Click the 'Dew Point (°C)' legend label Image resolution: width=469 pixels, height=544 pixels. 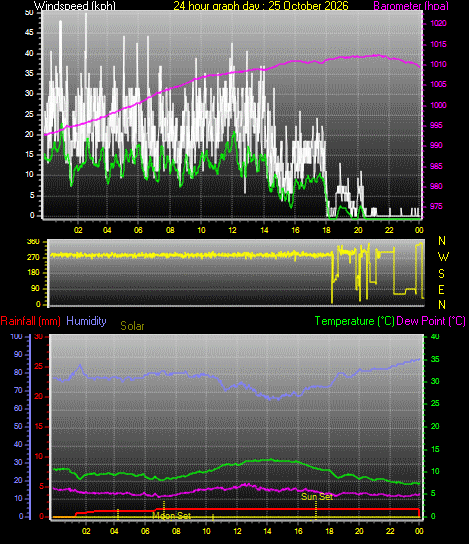[430, 321]
